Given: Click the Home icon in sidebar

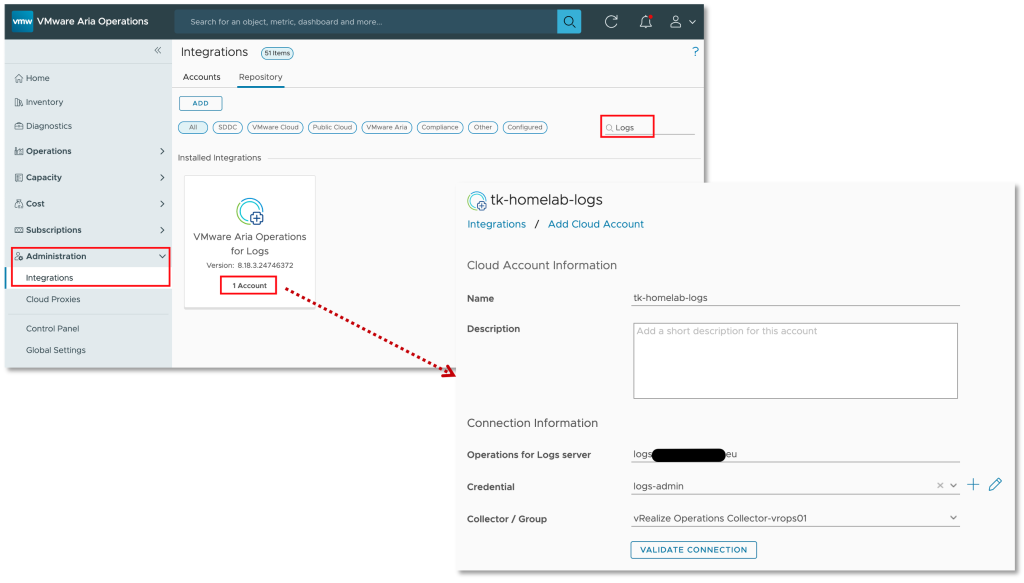Looking at the screenshot, I should coord(18,78).
